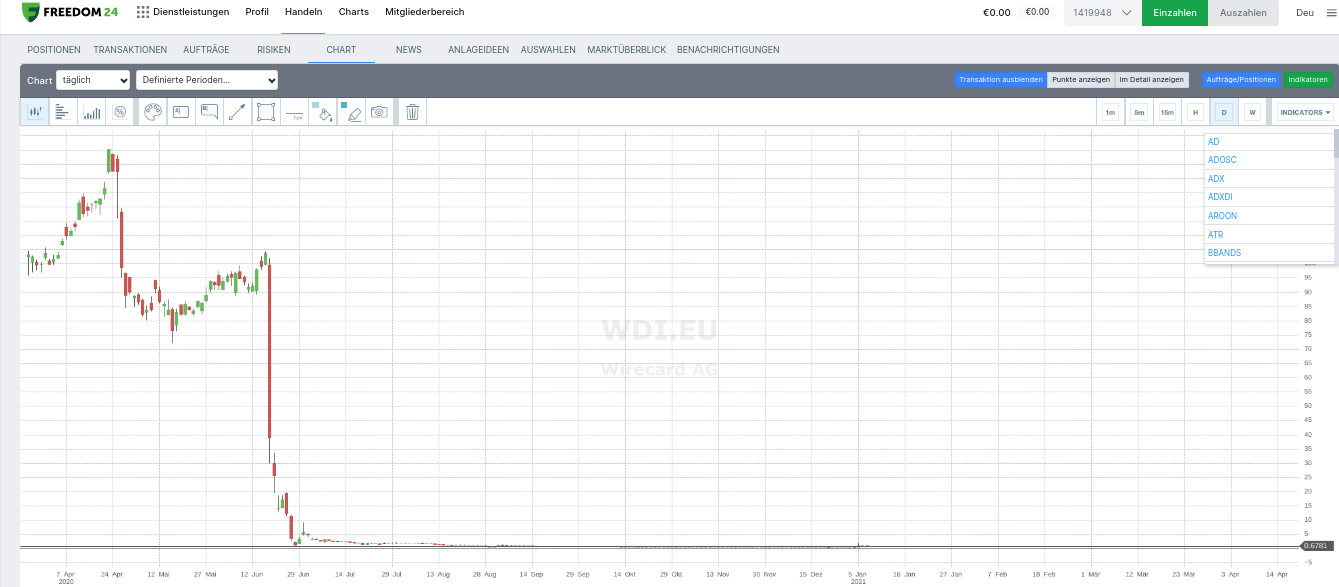Switch to the POSITIONEN tab
The image size is (1339, 587).
(54, 50)
